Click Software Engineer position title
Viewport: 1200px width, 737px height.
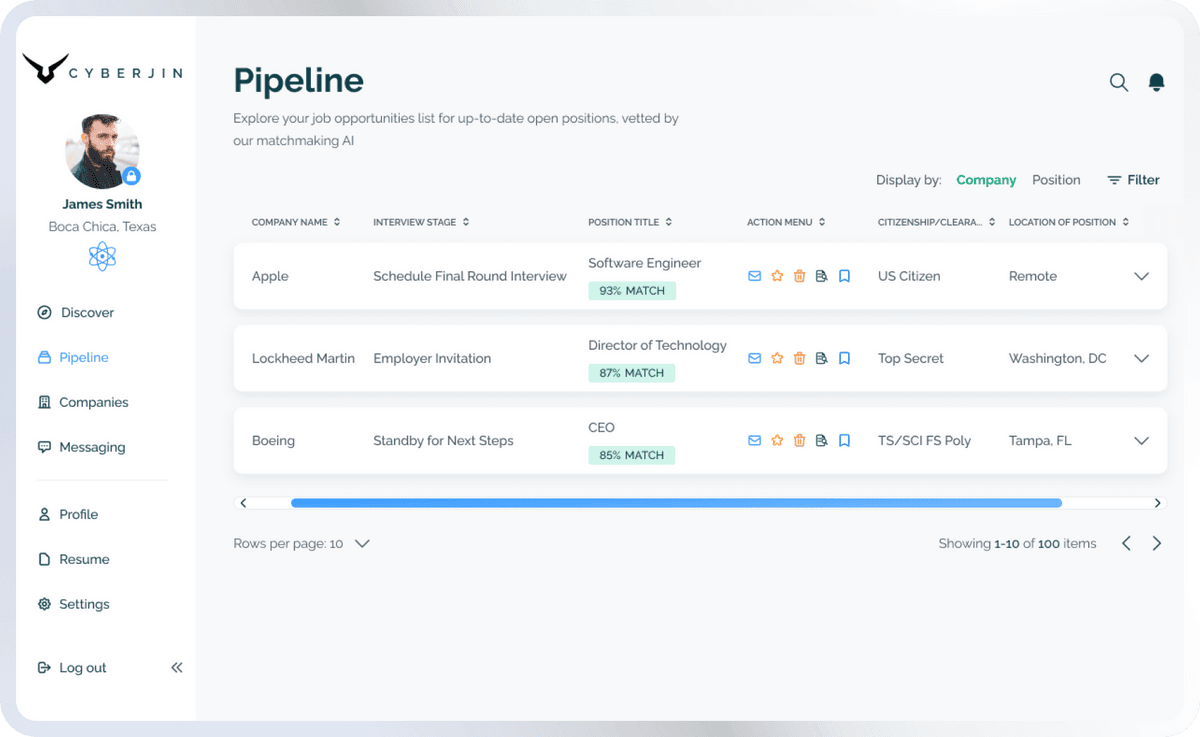pos(645,263)
